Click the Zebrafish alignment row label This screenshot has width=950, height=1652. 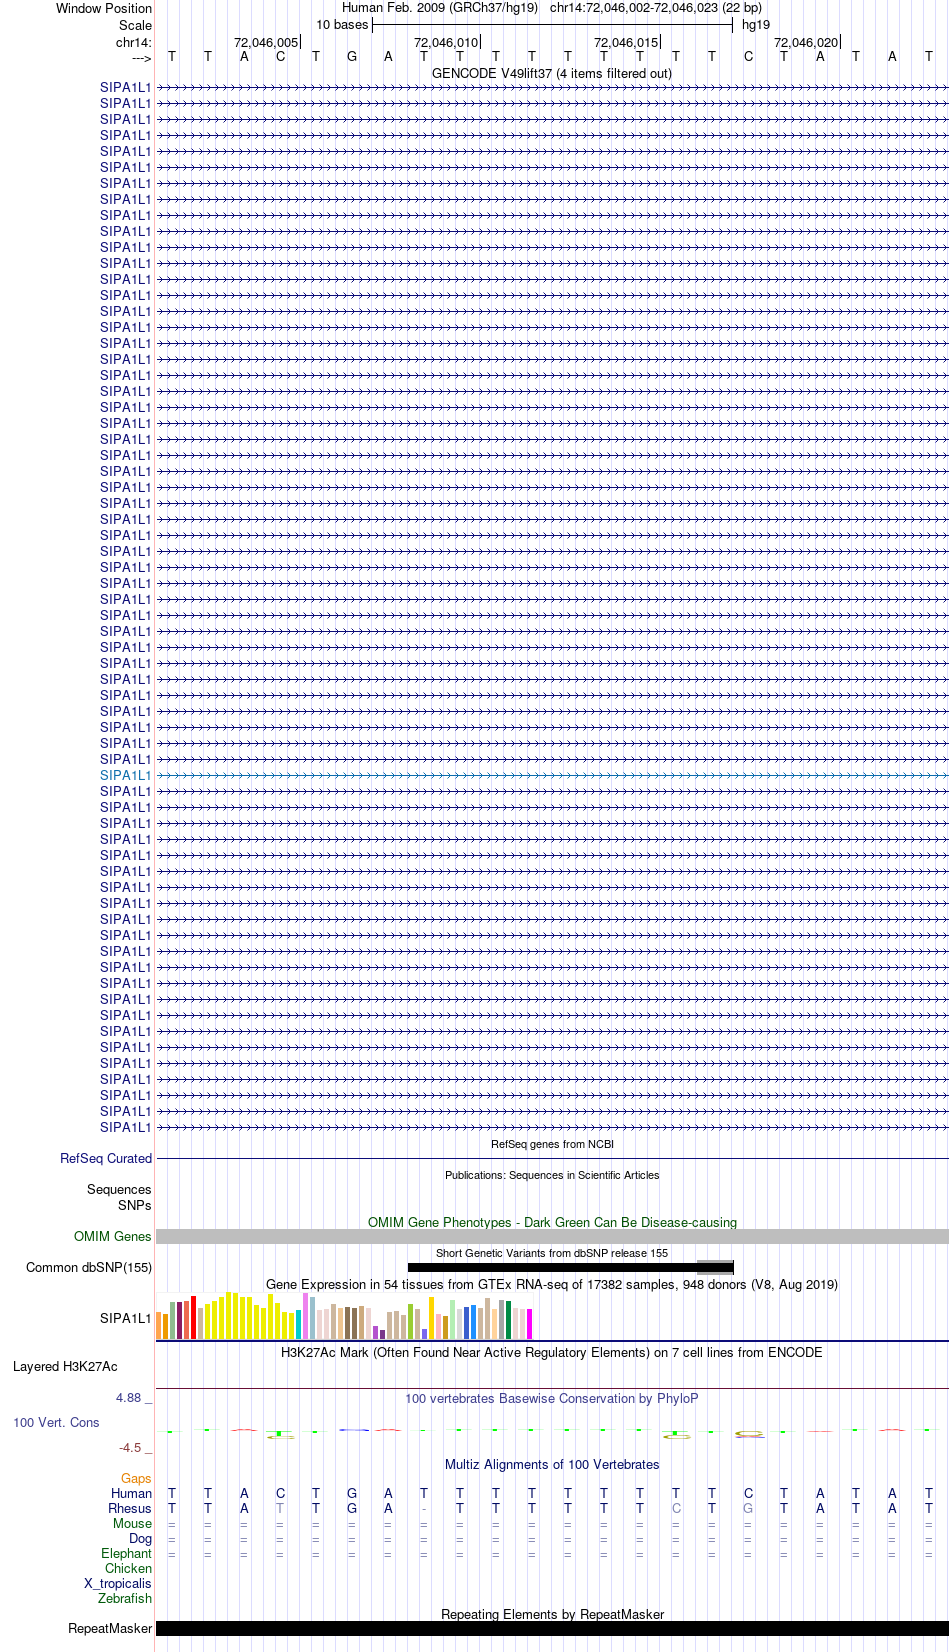pos(125,1598)
